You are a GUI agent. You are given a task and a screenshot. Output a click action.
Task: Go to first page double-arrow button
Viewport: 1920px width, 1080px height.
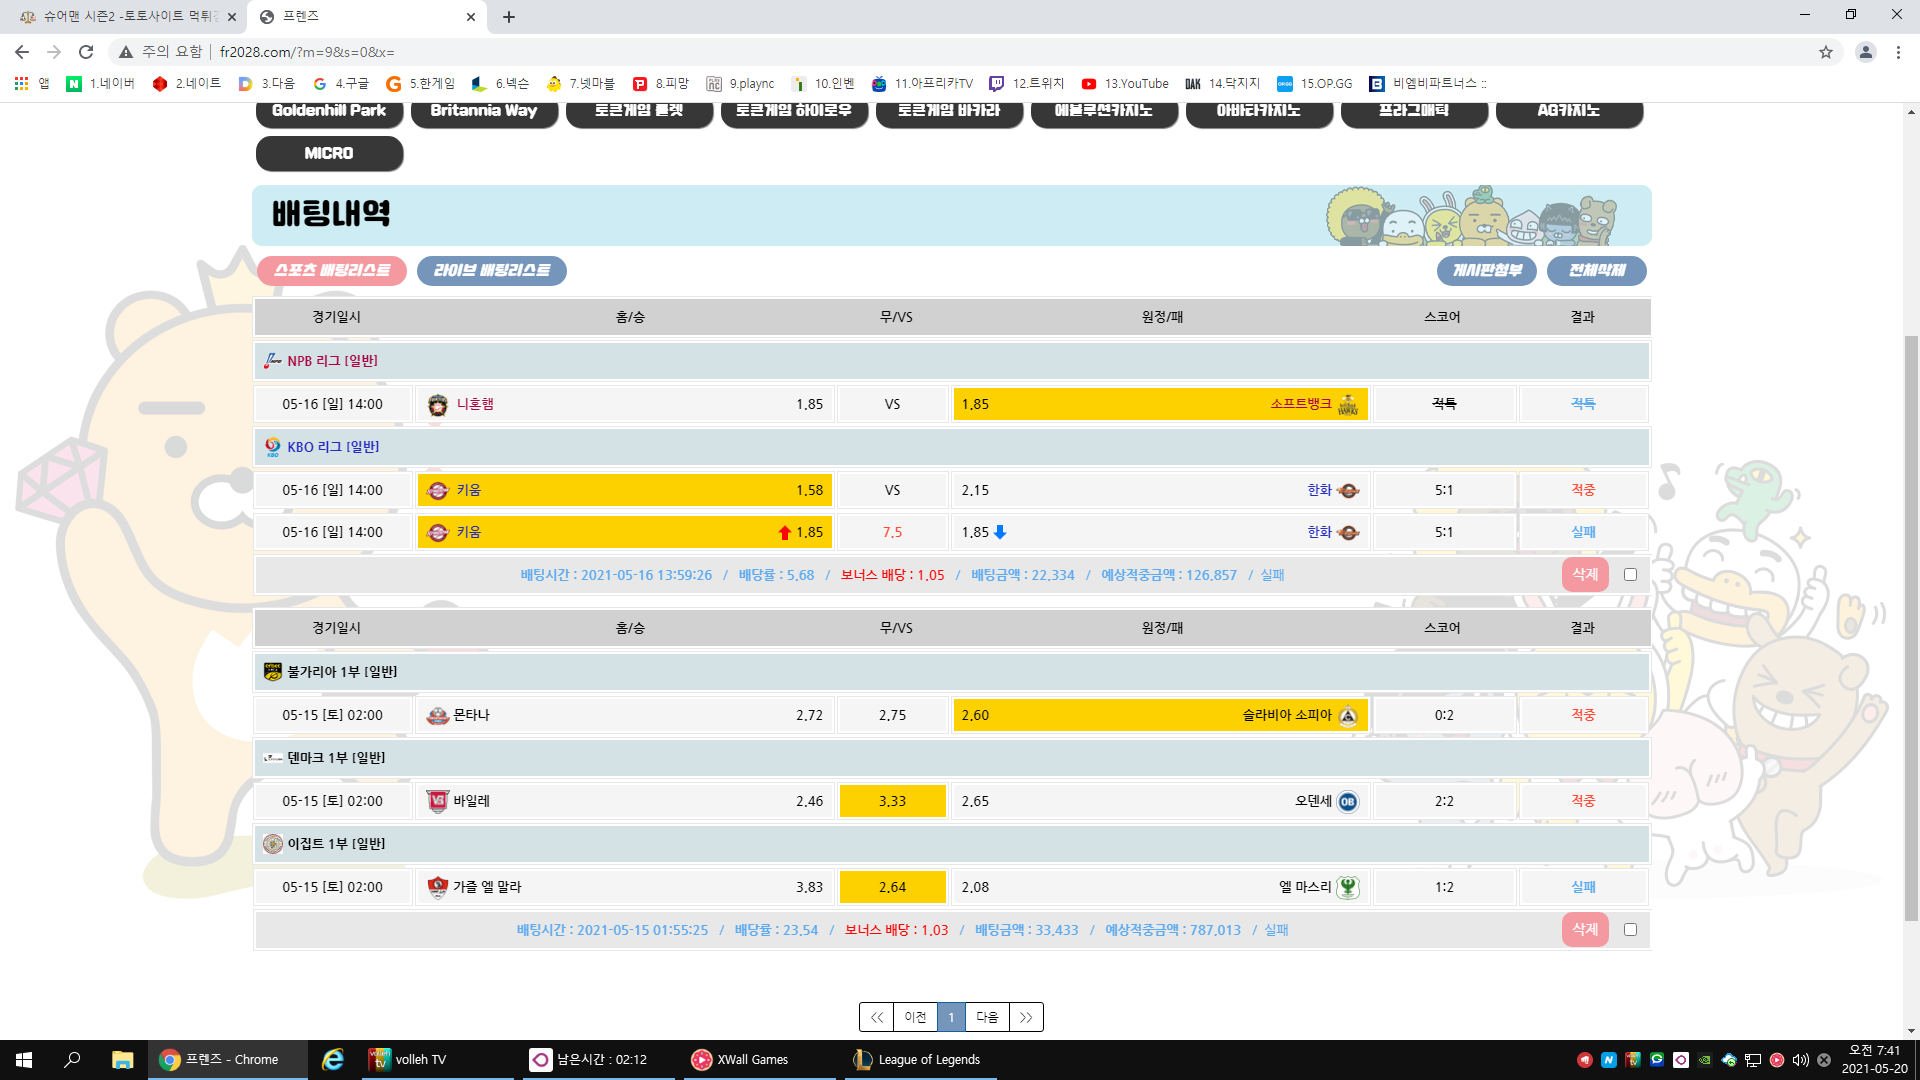pos(876,1017)
